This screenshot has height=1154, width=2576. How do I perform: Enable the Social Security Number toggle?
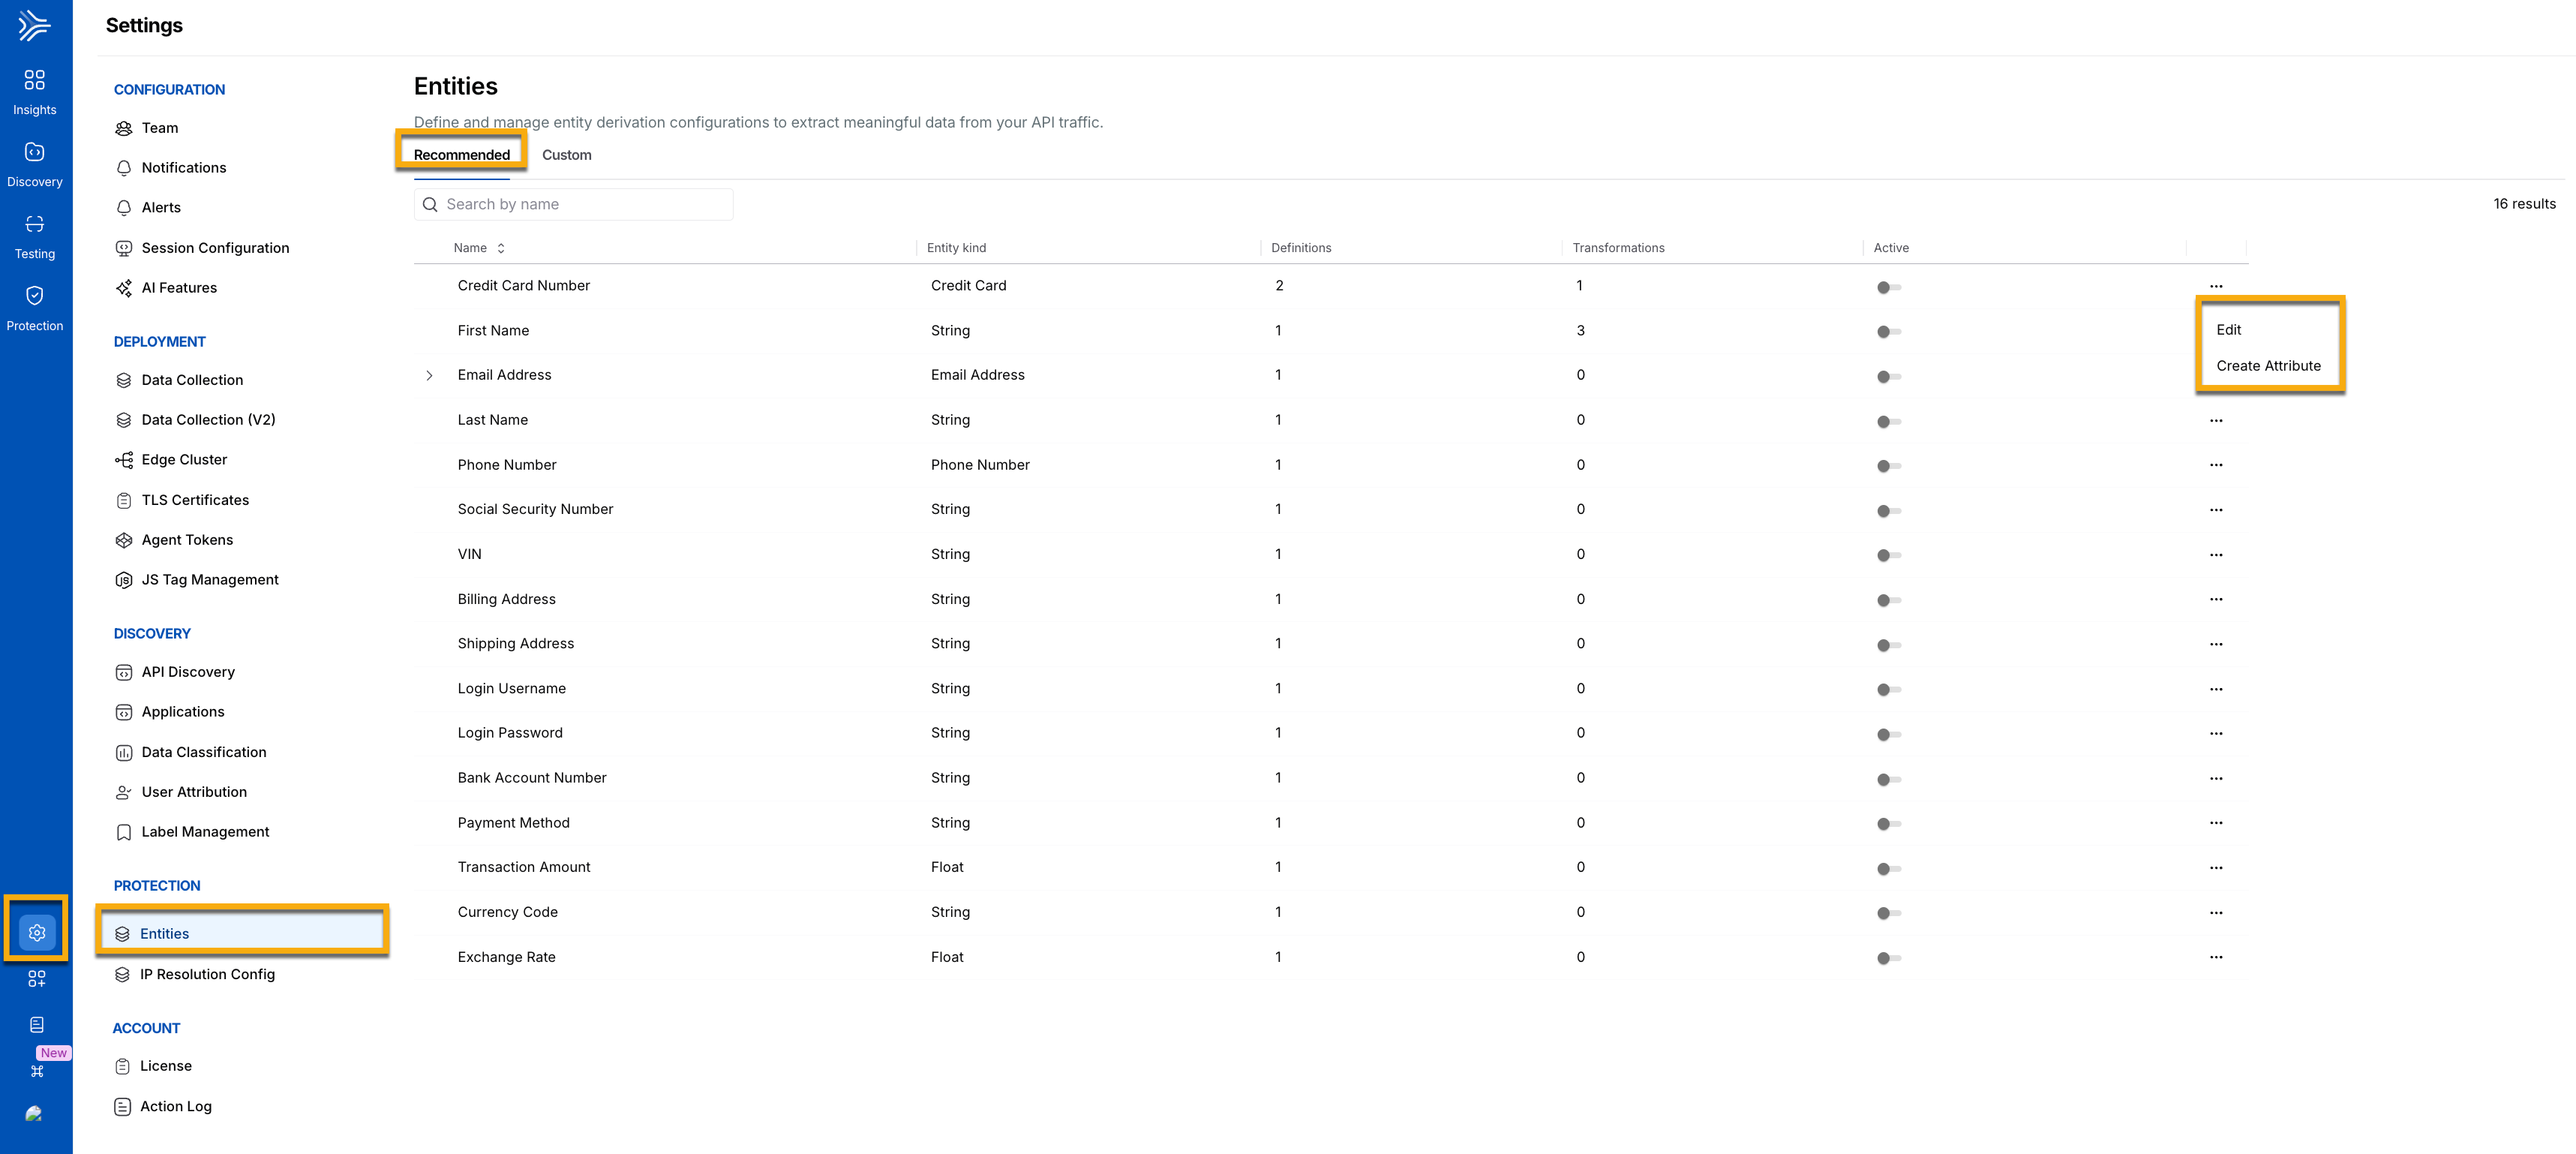tap(1888, 511)
